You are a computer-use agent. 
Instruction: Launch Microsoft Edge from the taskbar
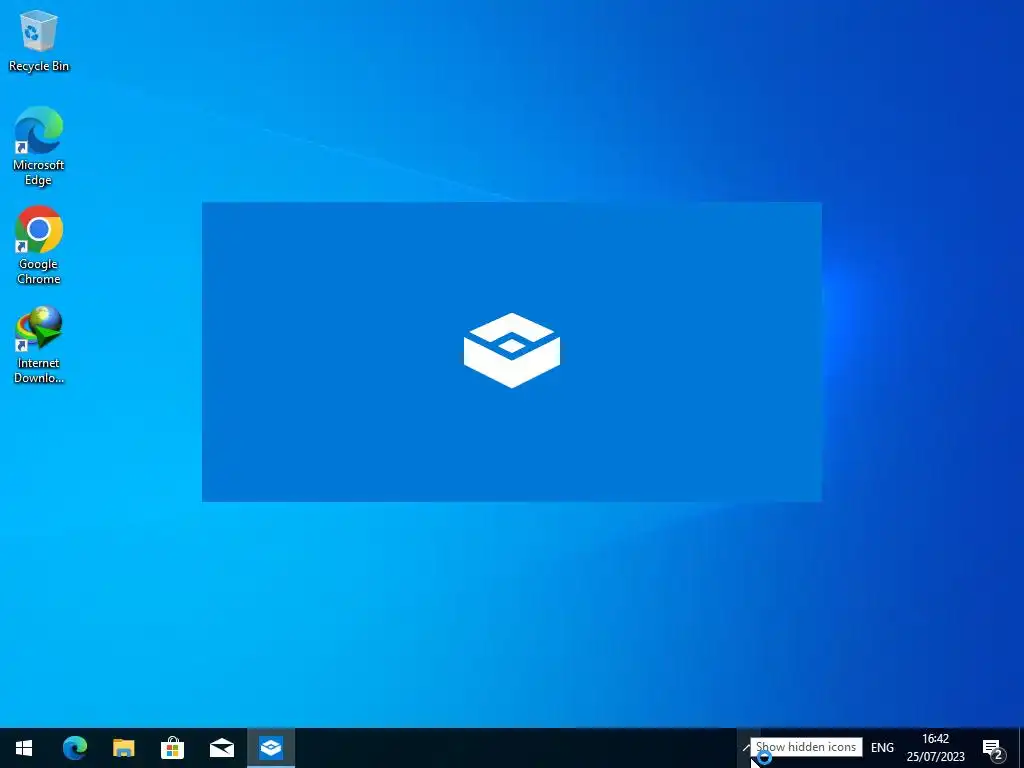coord(74,748)
